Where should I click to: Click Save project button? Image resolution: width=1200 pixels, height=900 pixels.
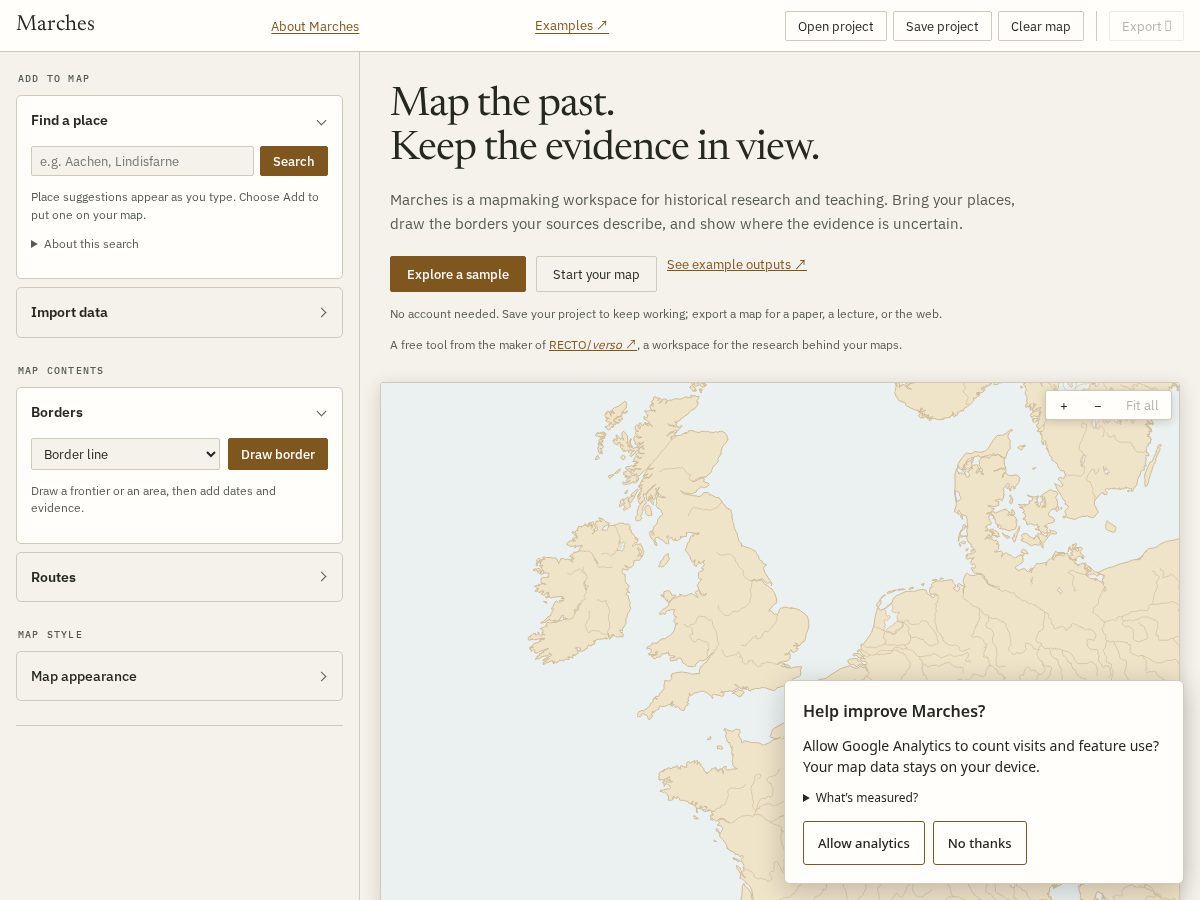pos(942,26)
